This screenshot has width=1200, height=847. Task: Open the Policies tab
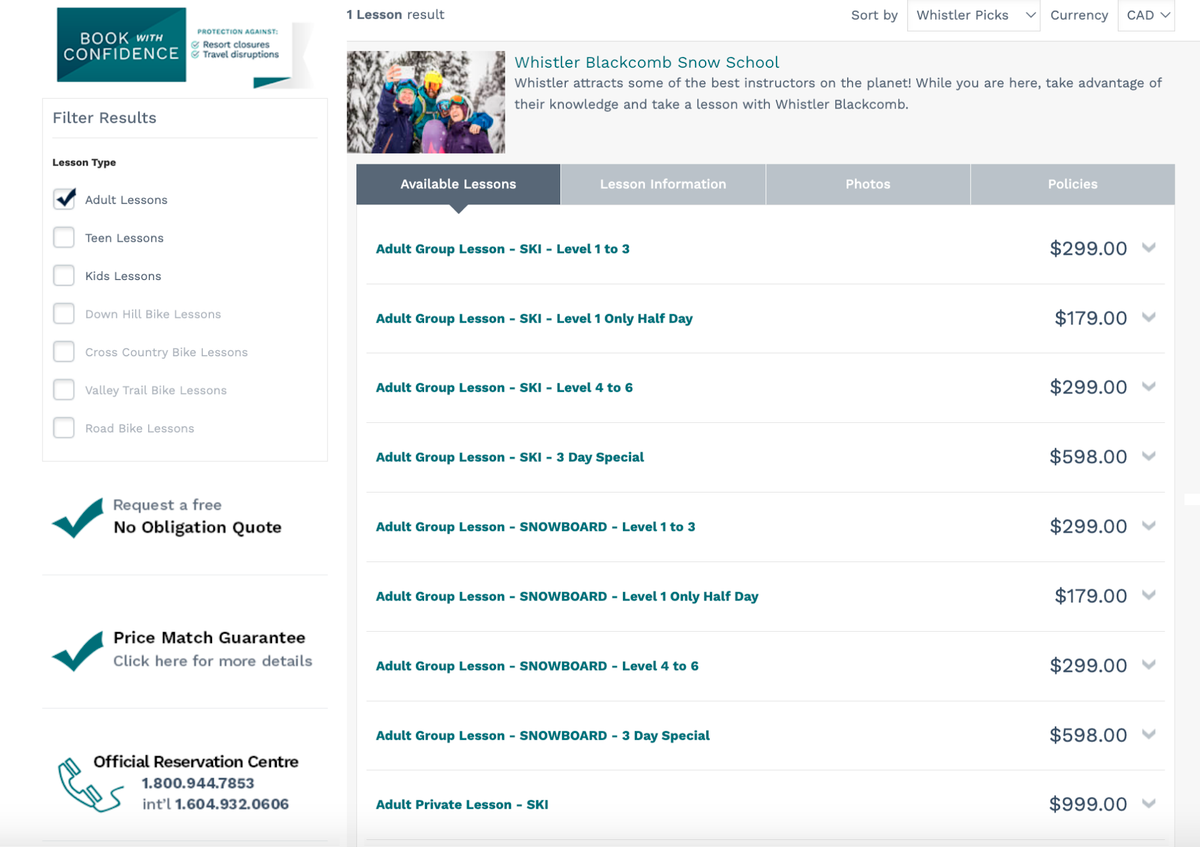[1073, 184]
